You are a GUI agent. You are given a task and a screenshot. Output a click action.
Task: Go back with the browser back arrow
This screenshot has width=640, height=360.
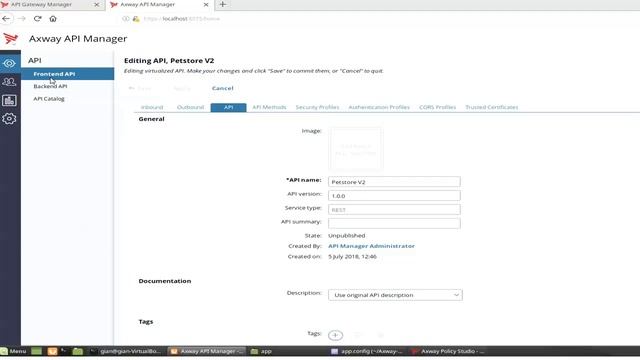click(6, 19)
